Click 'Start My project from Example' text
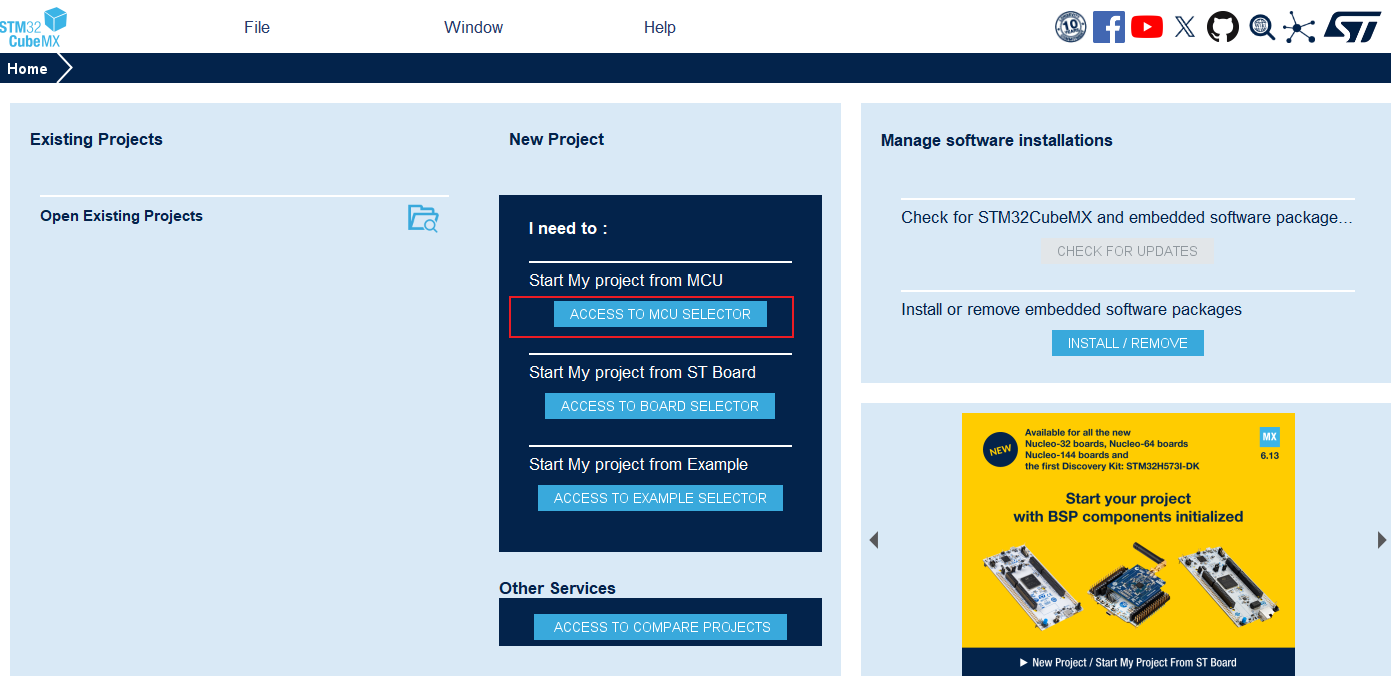 coord(638,464)
